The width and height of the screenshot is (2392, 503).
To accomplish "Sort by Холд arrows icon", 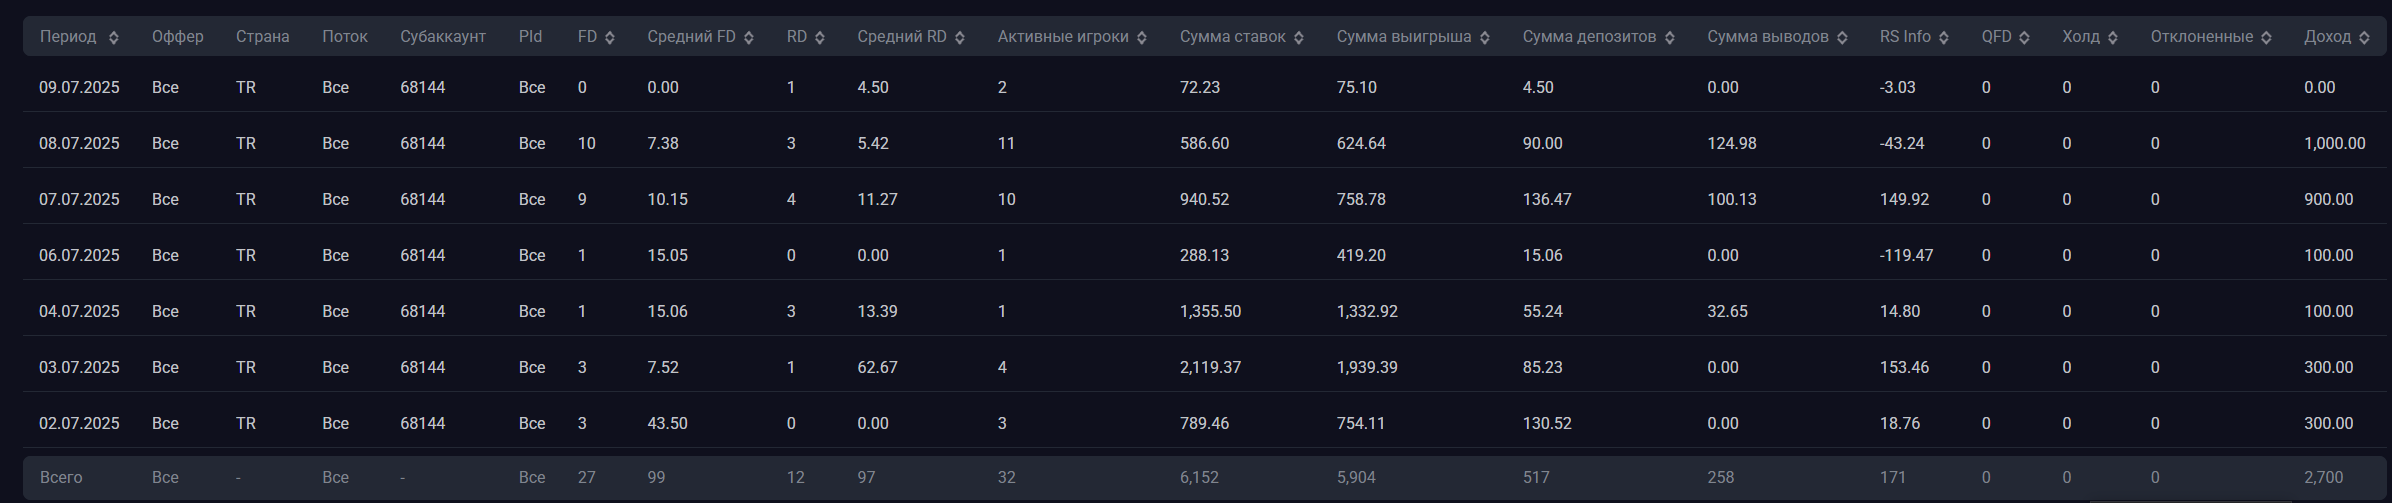I will pyautogui.click(x=2113, y=37).
